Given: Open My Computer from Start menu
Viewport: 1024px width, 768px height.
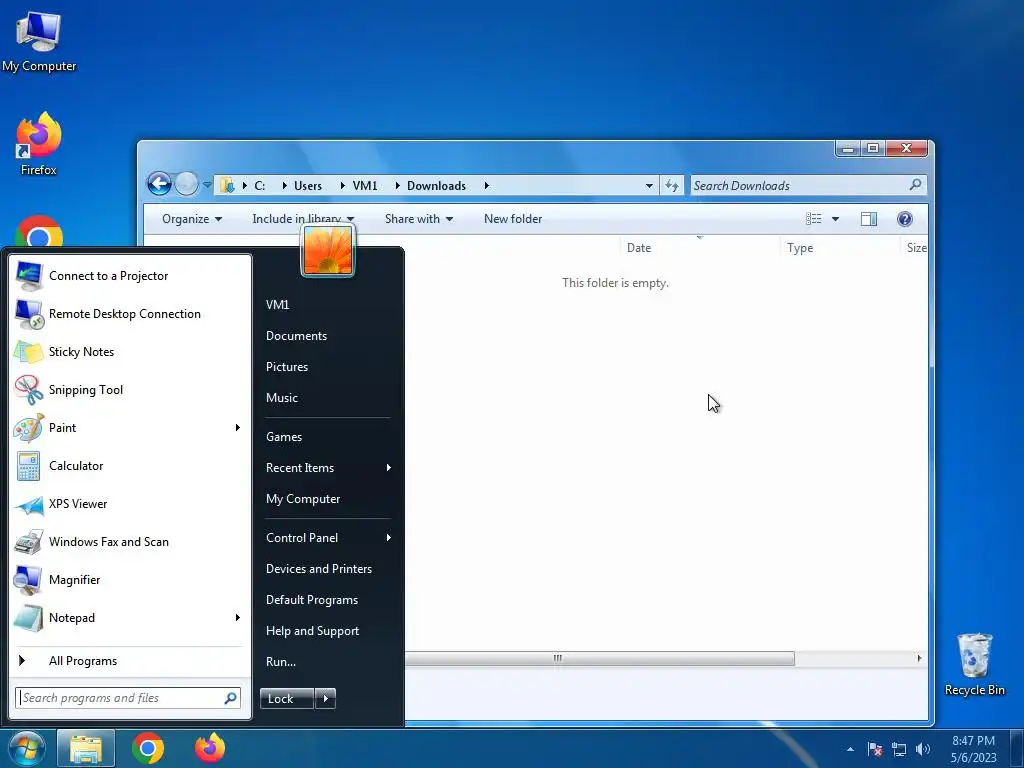Looking at the screenshot, I should pyautogui.click(x=303, y=499).
